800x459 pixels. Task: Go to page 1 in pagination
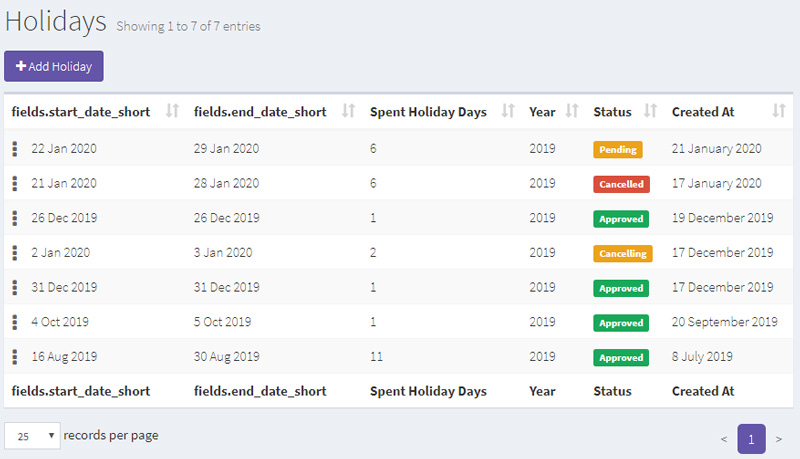tap(751, 439)
